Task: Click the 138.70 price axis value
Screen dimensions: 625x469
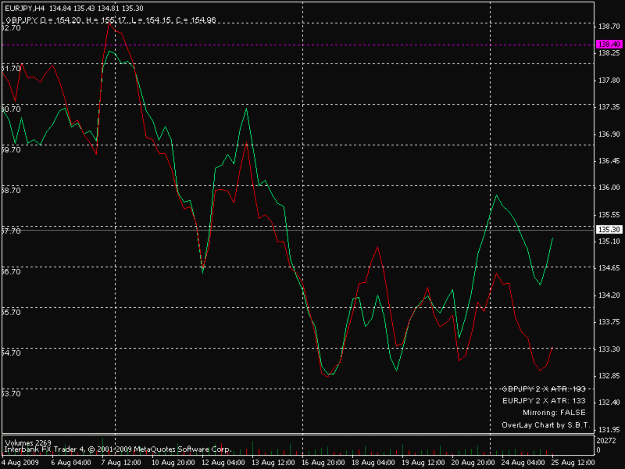Action: [609, 26]
